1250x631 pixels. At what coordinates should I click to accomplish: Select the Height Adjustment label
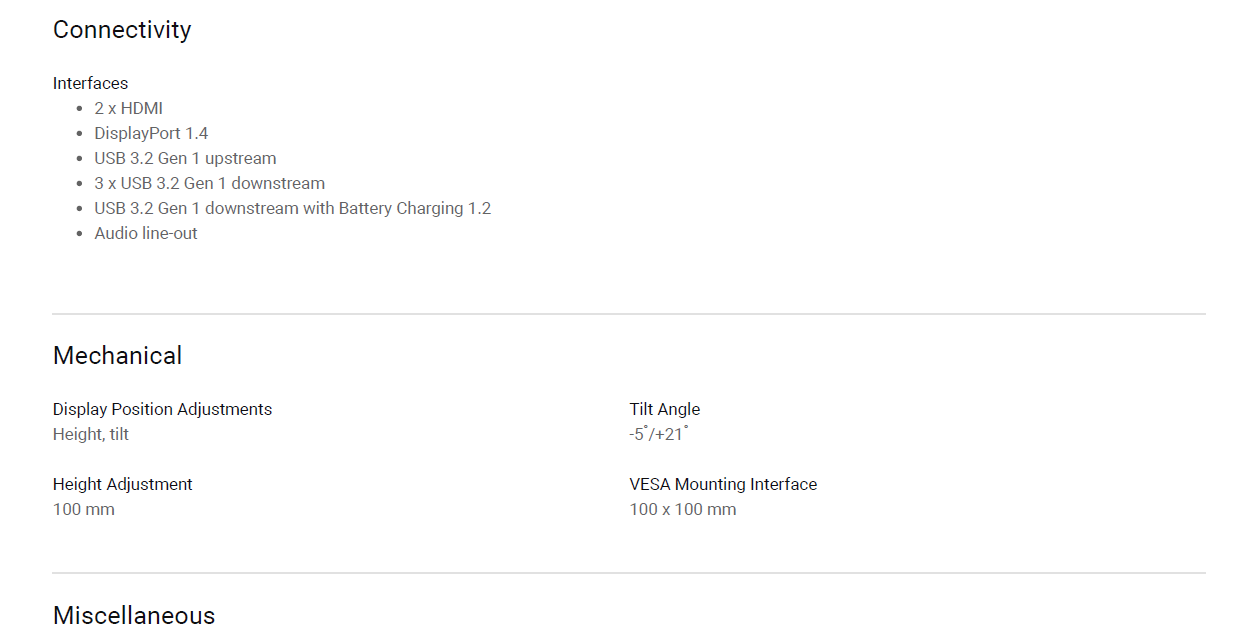click(x=123, y=484)
